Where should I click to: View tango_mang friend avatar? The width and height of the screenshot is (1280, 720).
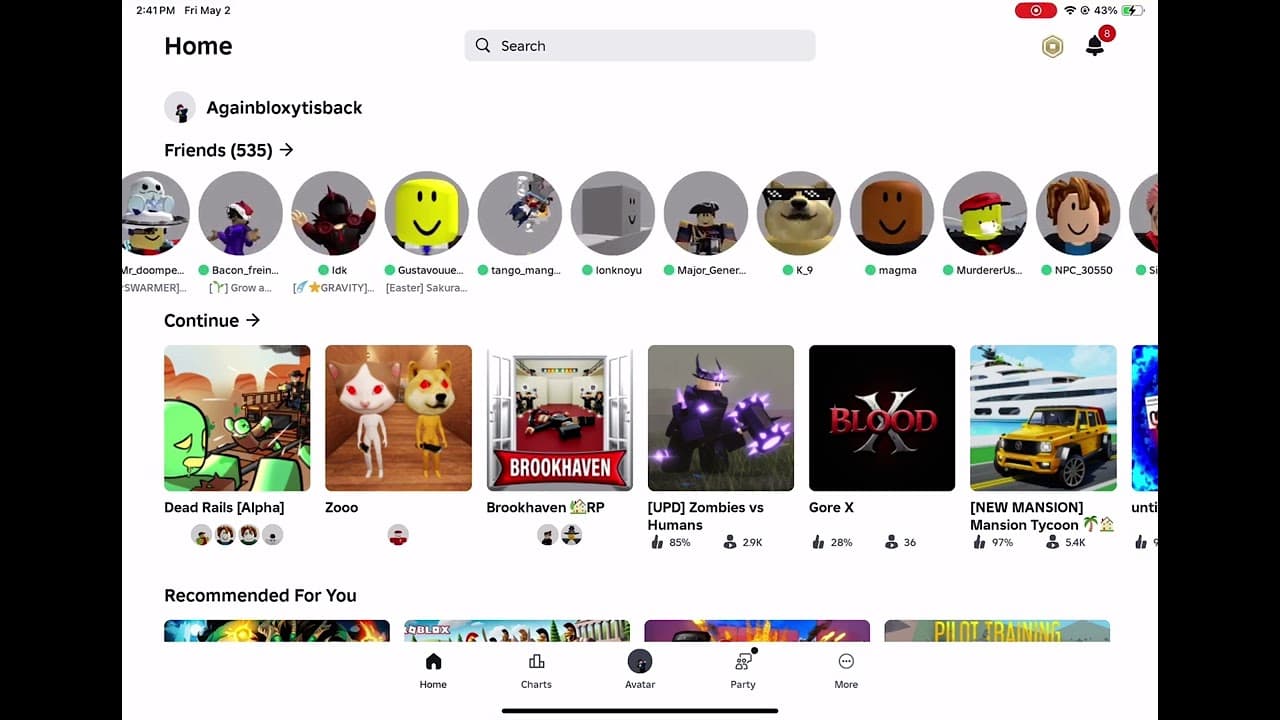(519, 213)
